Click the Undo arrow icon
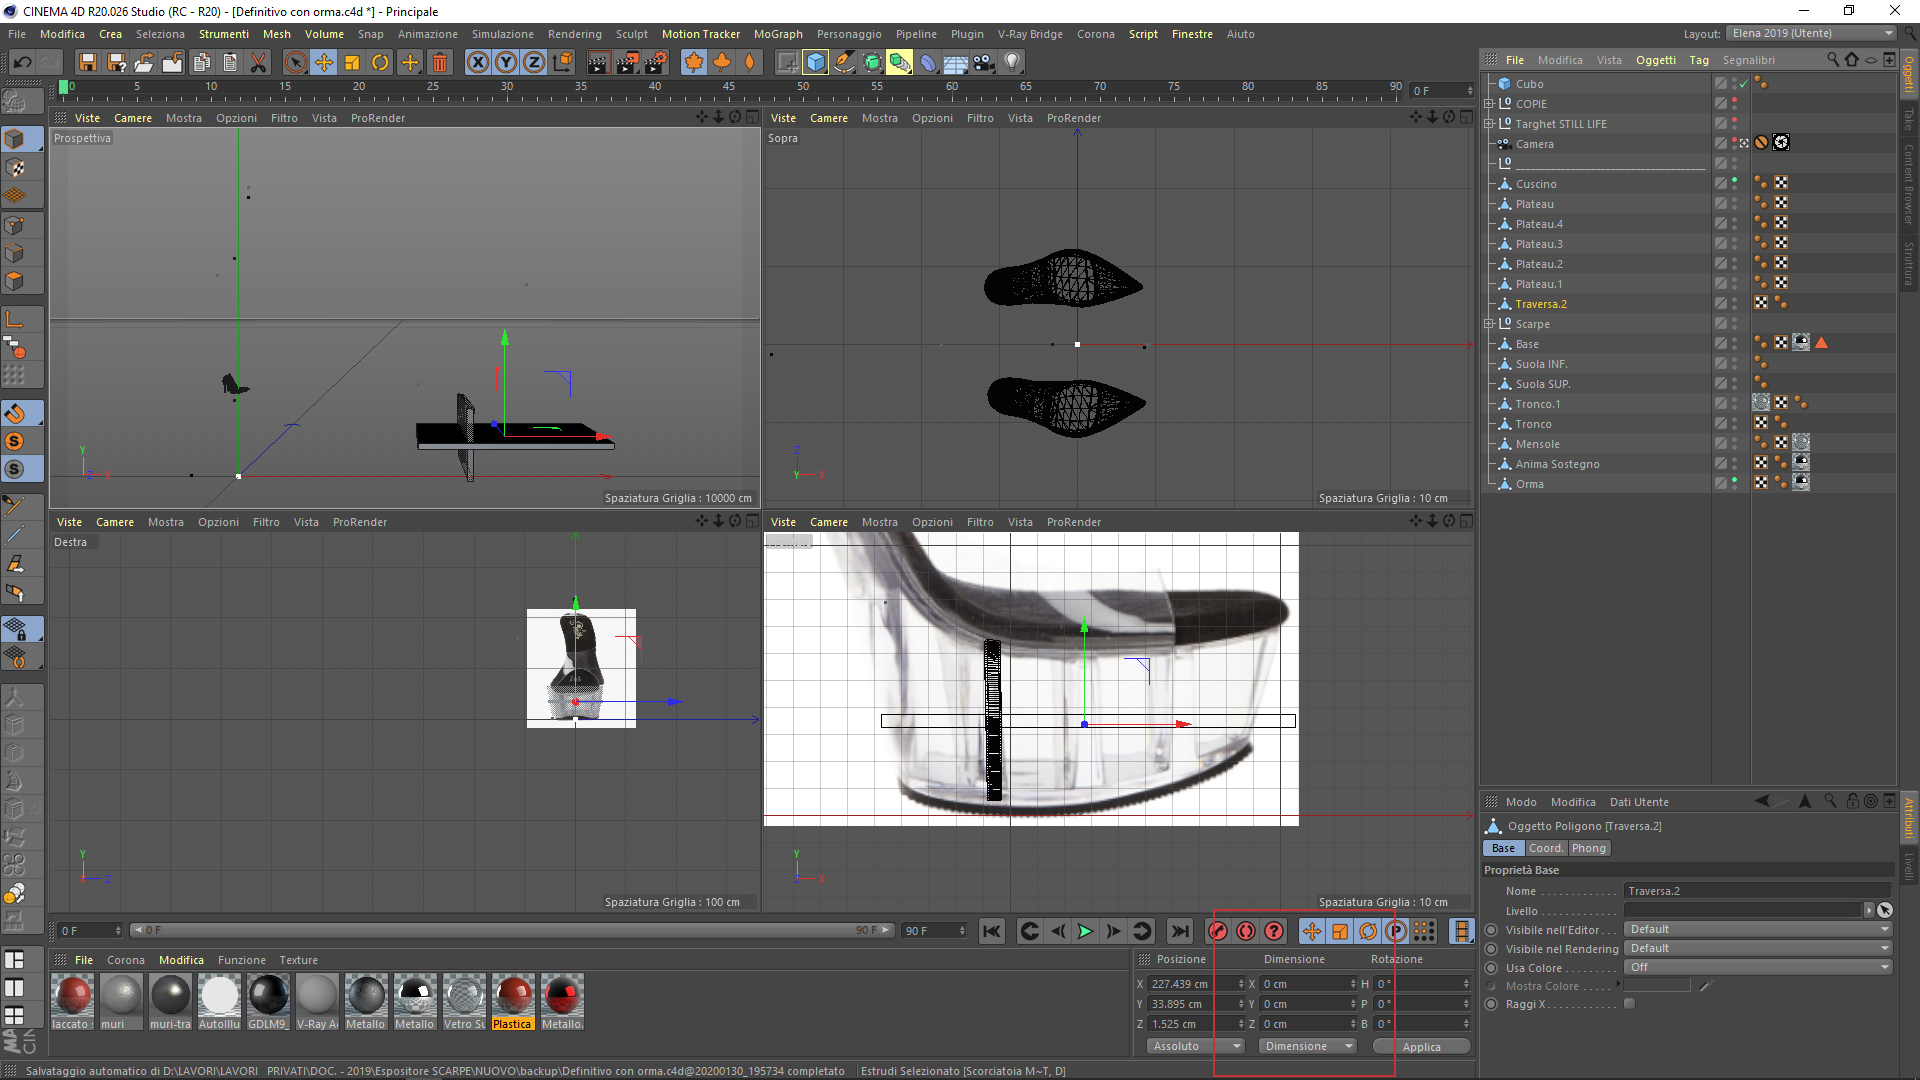 click(22, 62)
